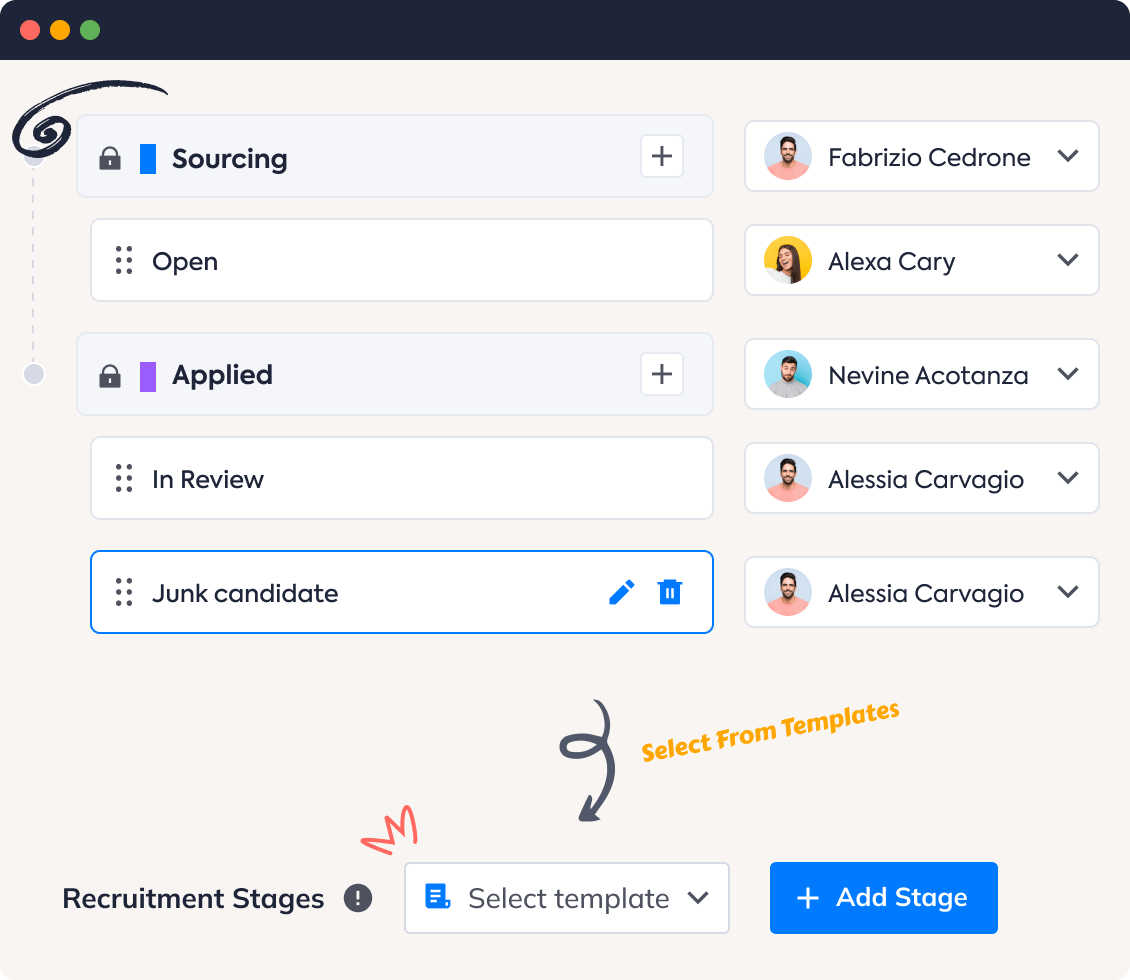1130x980 pixels.
Task: Click Alessia Carvagio's profile picture
Action: [788, 478]
